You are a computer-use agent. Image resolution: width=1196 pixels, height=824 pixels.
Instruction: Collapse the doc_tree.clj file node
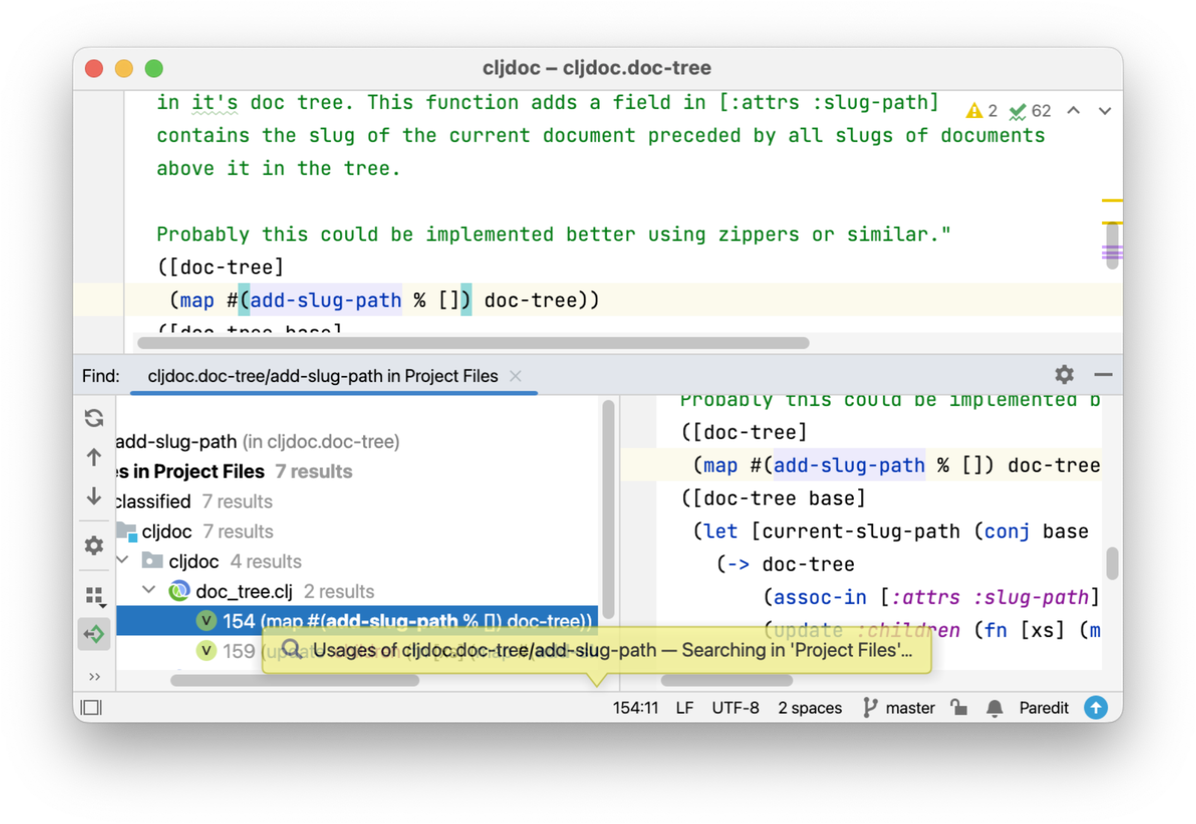click(x=150, y=591)
